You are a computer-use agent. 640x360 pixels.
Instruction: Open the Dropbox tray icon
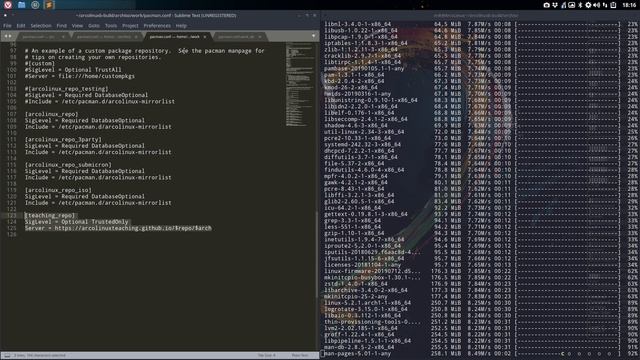[x=555, y=5]
